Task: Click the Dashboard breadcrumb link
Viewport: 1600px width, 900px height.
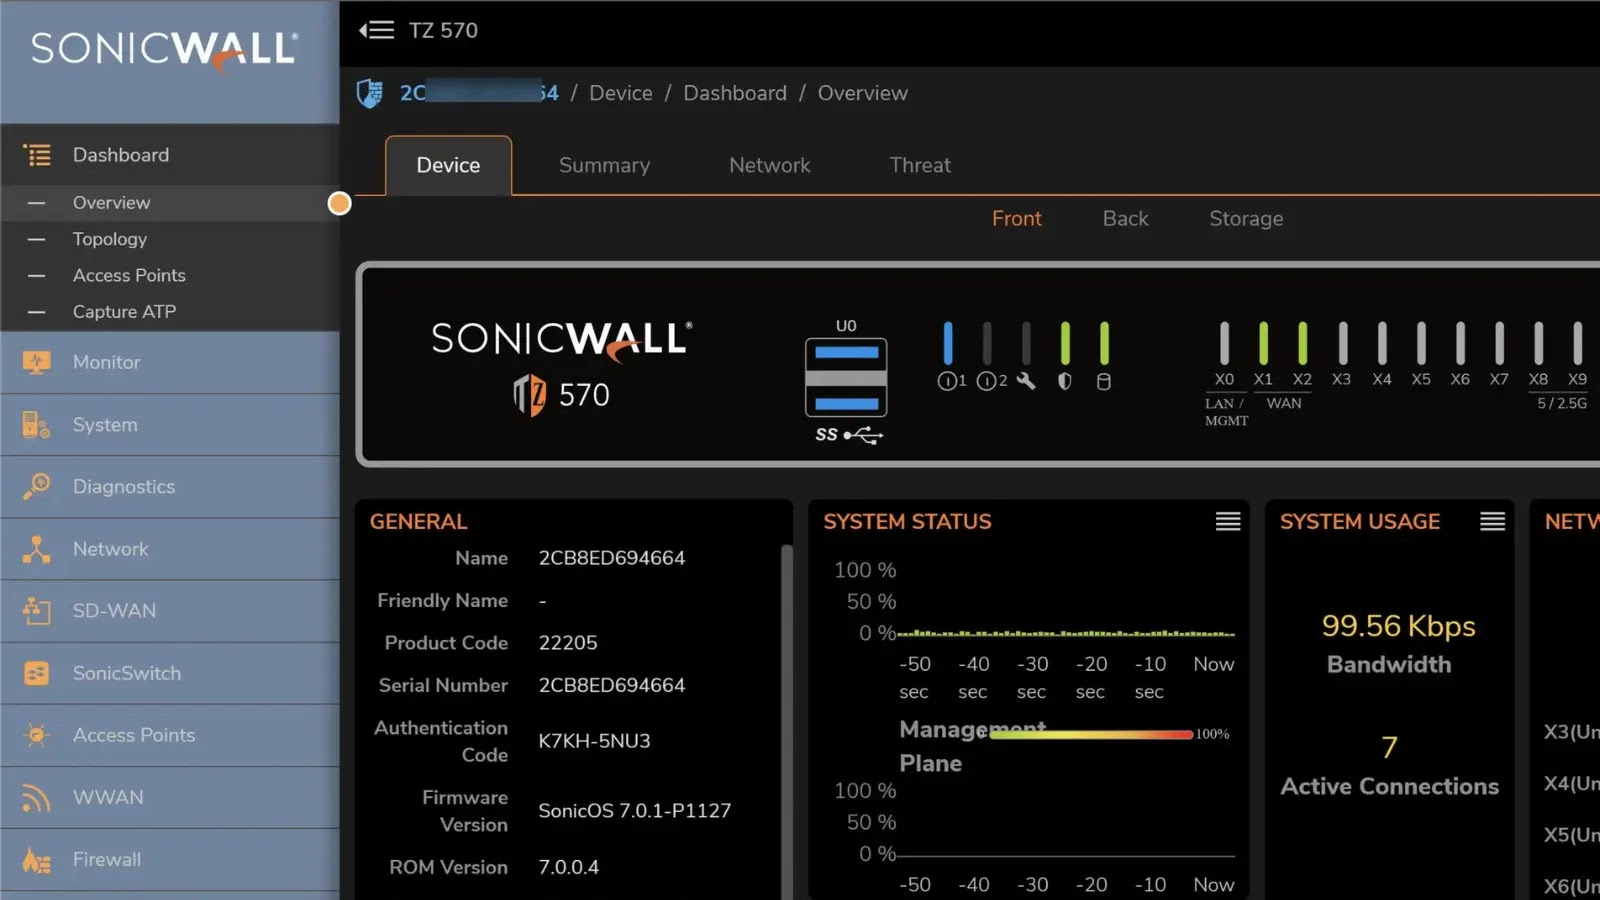Action: (x=735, y=93)
